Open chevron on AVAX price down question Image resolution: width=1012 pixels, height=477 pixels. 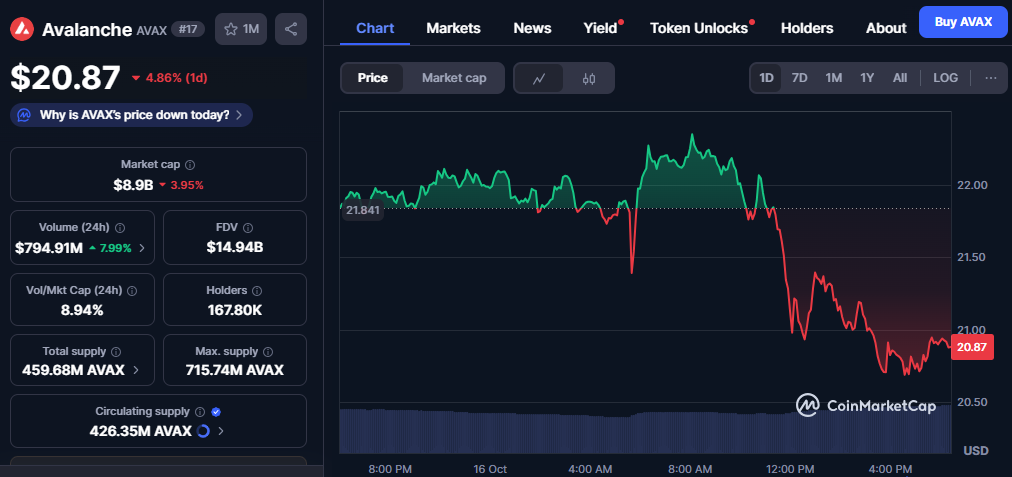pyautogui.click(x=239, y=116)
